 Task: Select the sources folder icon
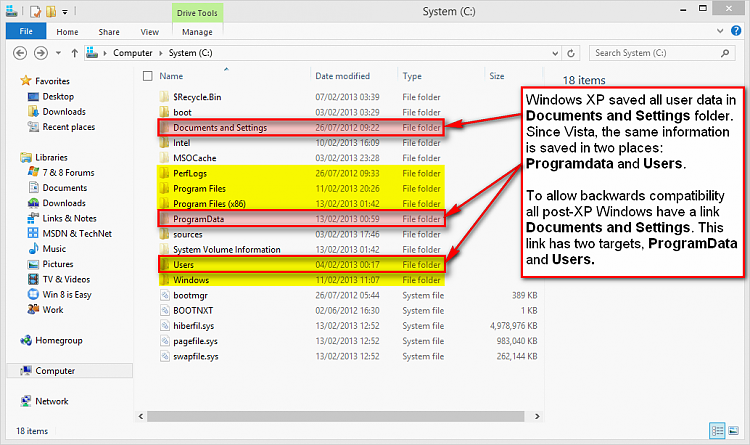click(x=164, y=234)
